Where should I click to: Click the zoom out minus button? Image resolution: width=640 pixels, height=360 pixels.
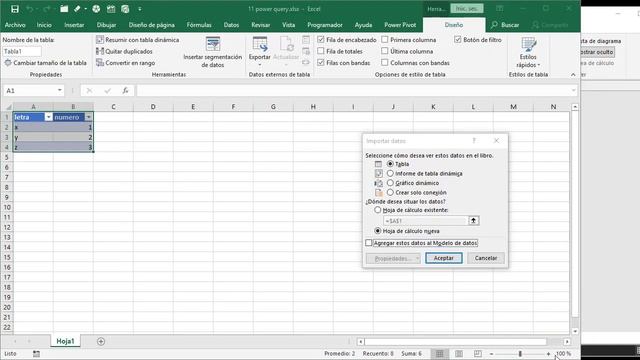coord(491,354)
